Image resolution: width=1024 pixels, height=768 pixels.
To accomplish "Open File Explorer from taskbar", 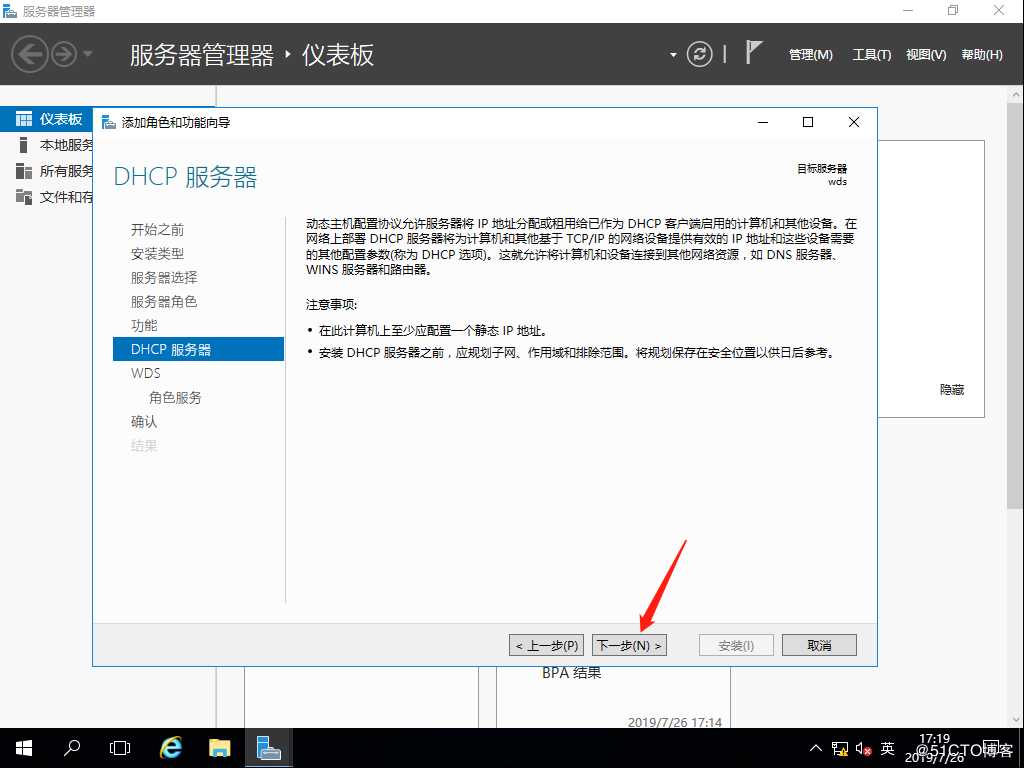I will tap(219, 748).
